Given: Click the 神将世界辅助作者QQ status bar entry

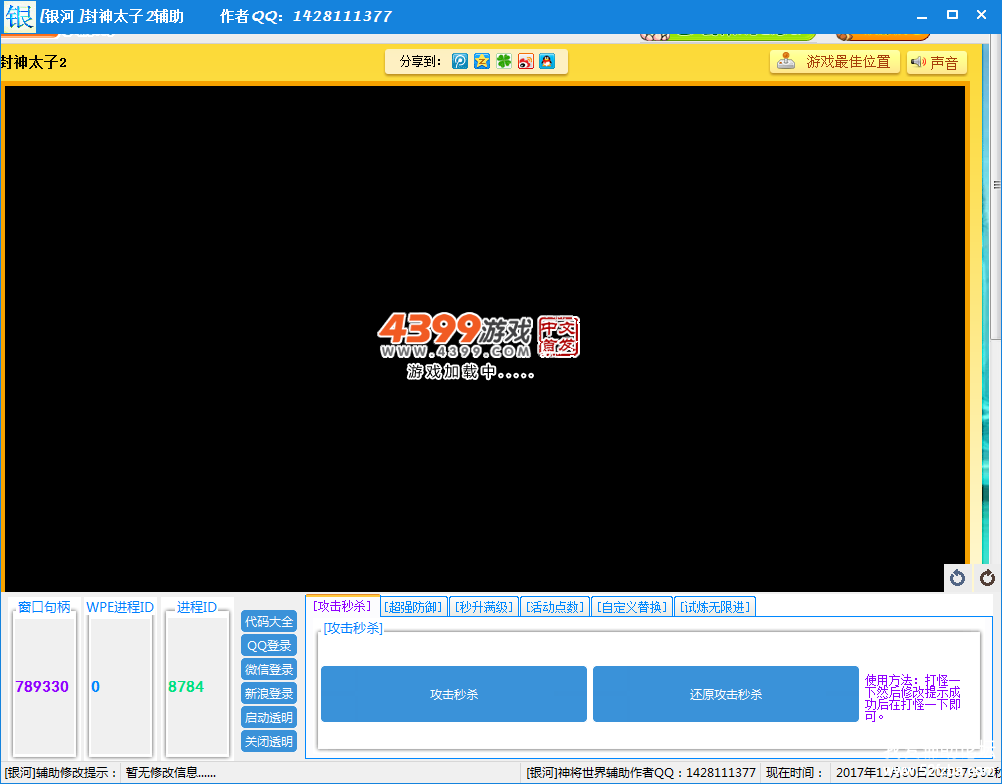Looking at the screenshot, I should pos(641,772).
